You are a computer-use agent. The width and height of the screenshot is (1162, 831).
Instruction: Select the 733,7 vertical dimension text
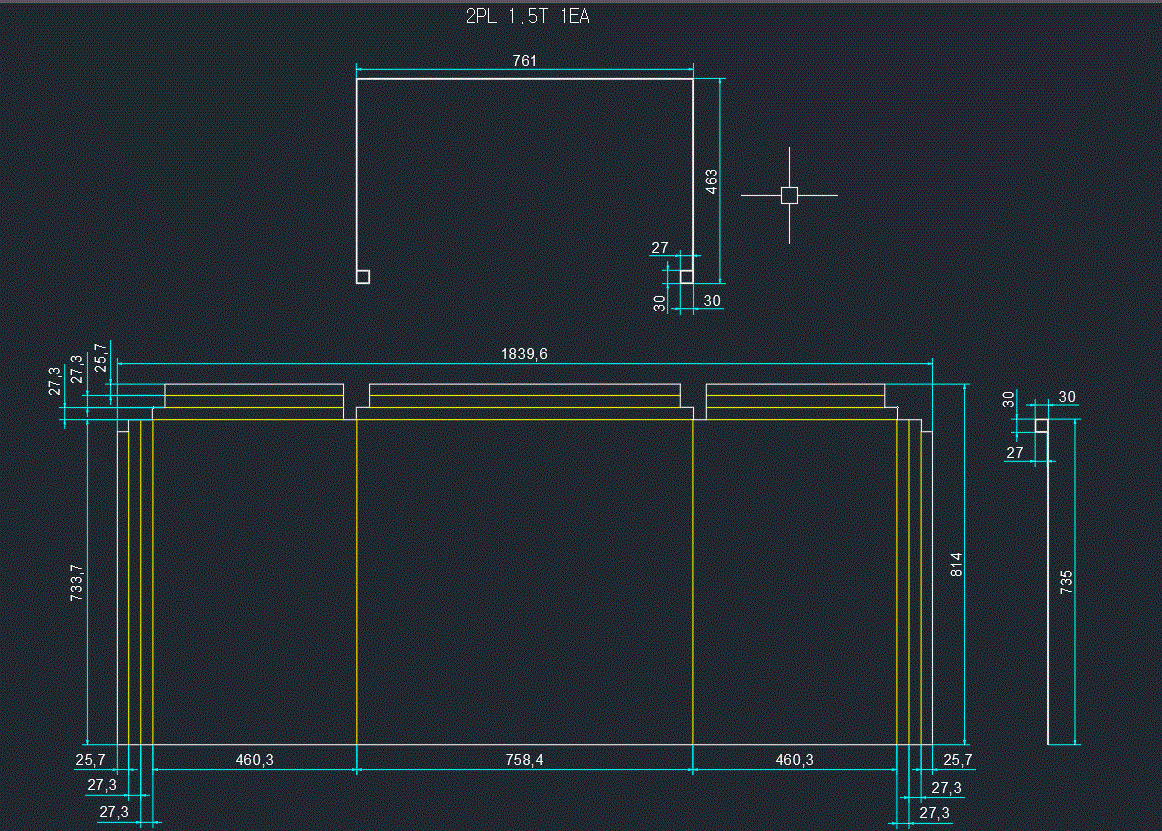click(x=77, y=582)
